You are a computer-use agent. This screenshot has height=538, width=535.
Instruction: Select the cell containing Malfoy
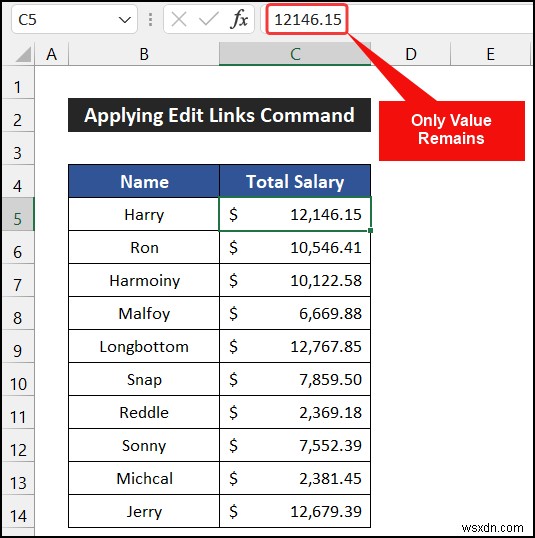pyautogui.click(x=144, y=313)
